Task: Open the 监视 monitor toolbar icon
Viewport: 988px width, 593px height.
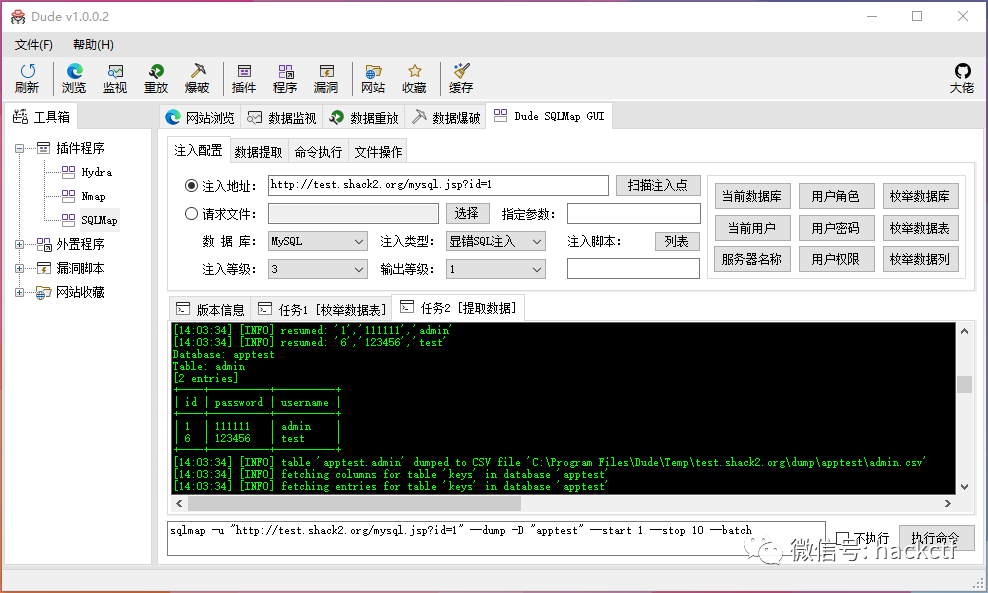Action: 115,71
